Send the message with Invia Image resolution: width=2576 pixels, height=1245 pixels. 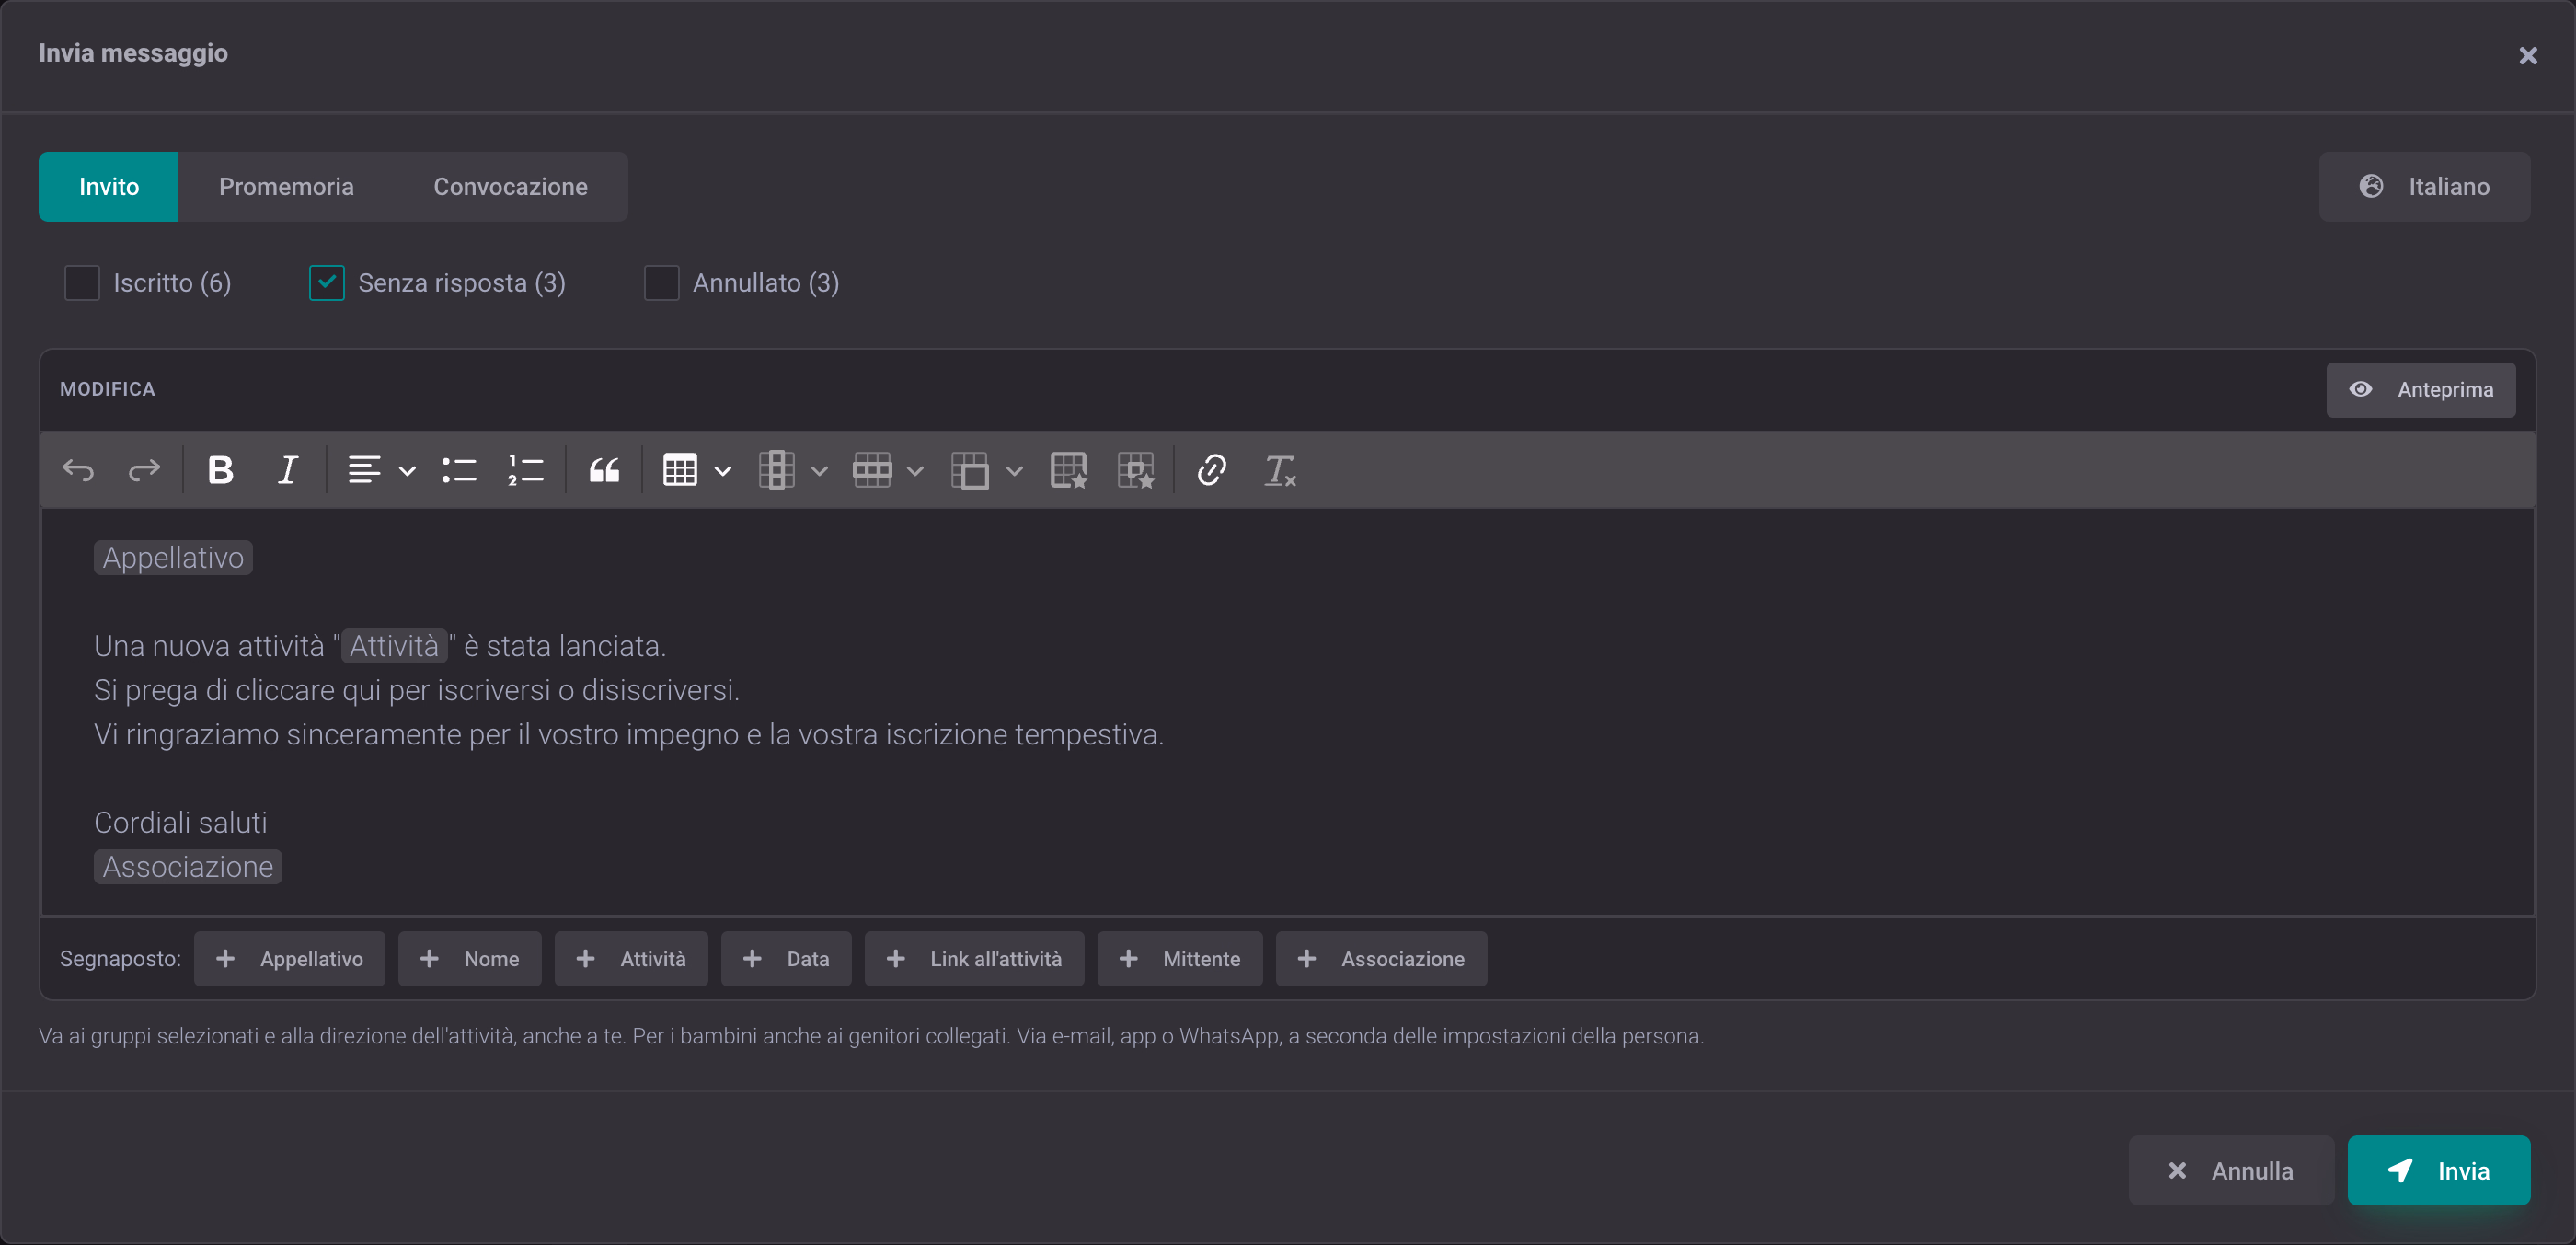click(x=2438, y=1170)
